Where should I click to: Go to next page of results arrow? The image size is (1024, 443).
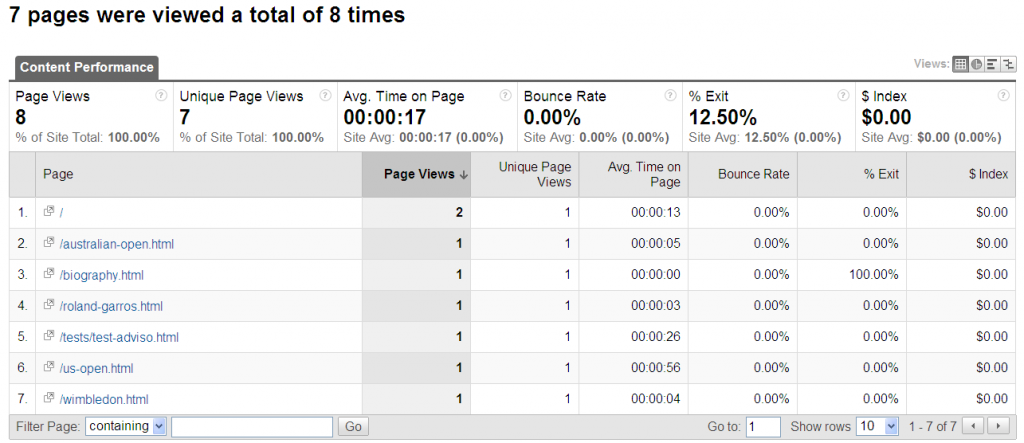[x=997, y=426]
